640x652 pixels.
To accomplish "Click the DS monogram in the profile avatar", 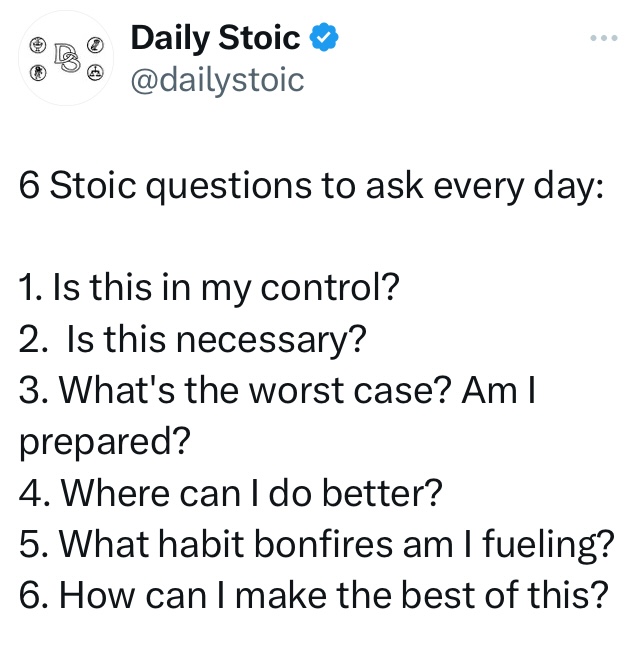I will [x=67, y=57].
